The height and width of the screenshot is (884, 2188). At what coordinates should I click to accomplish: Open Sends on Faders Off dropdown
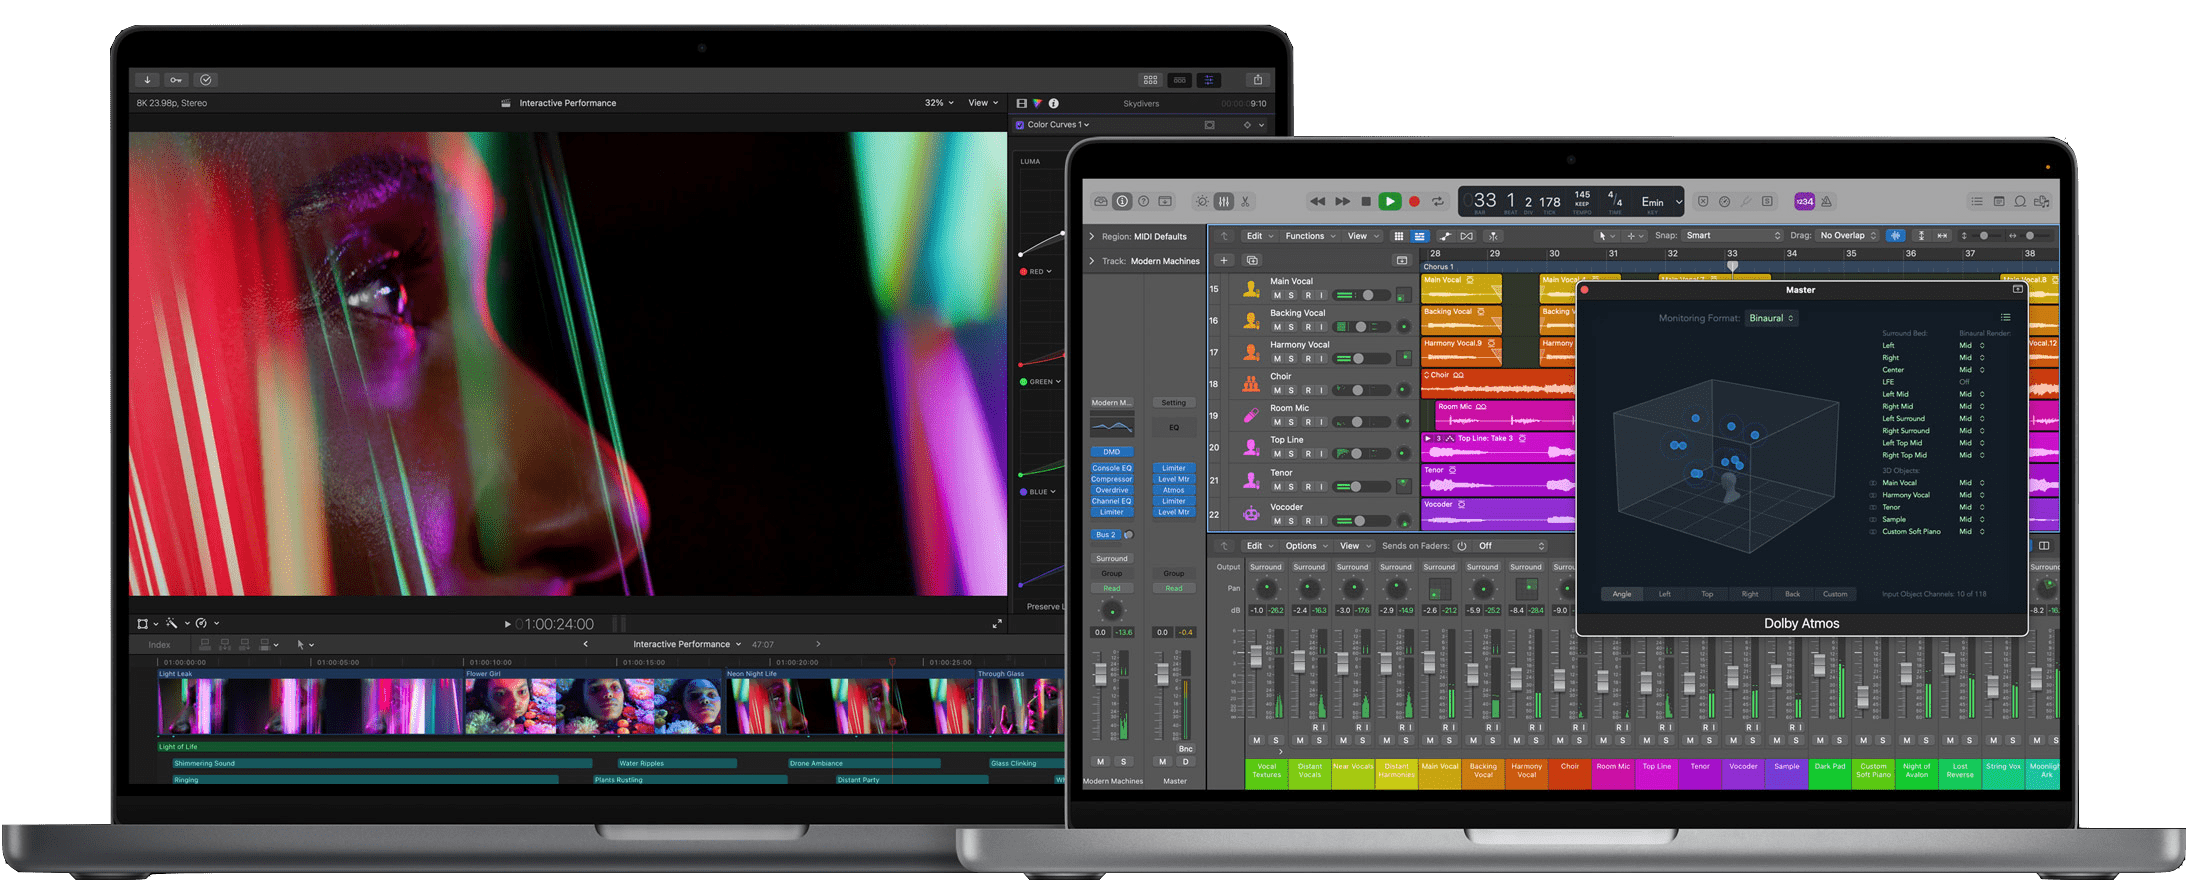point(1511,546)
